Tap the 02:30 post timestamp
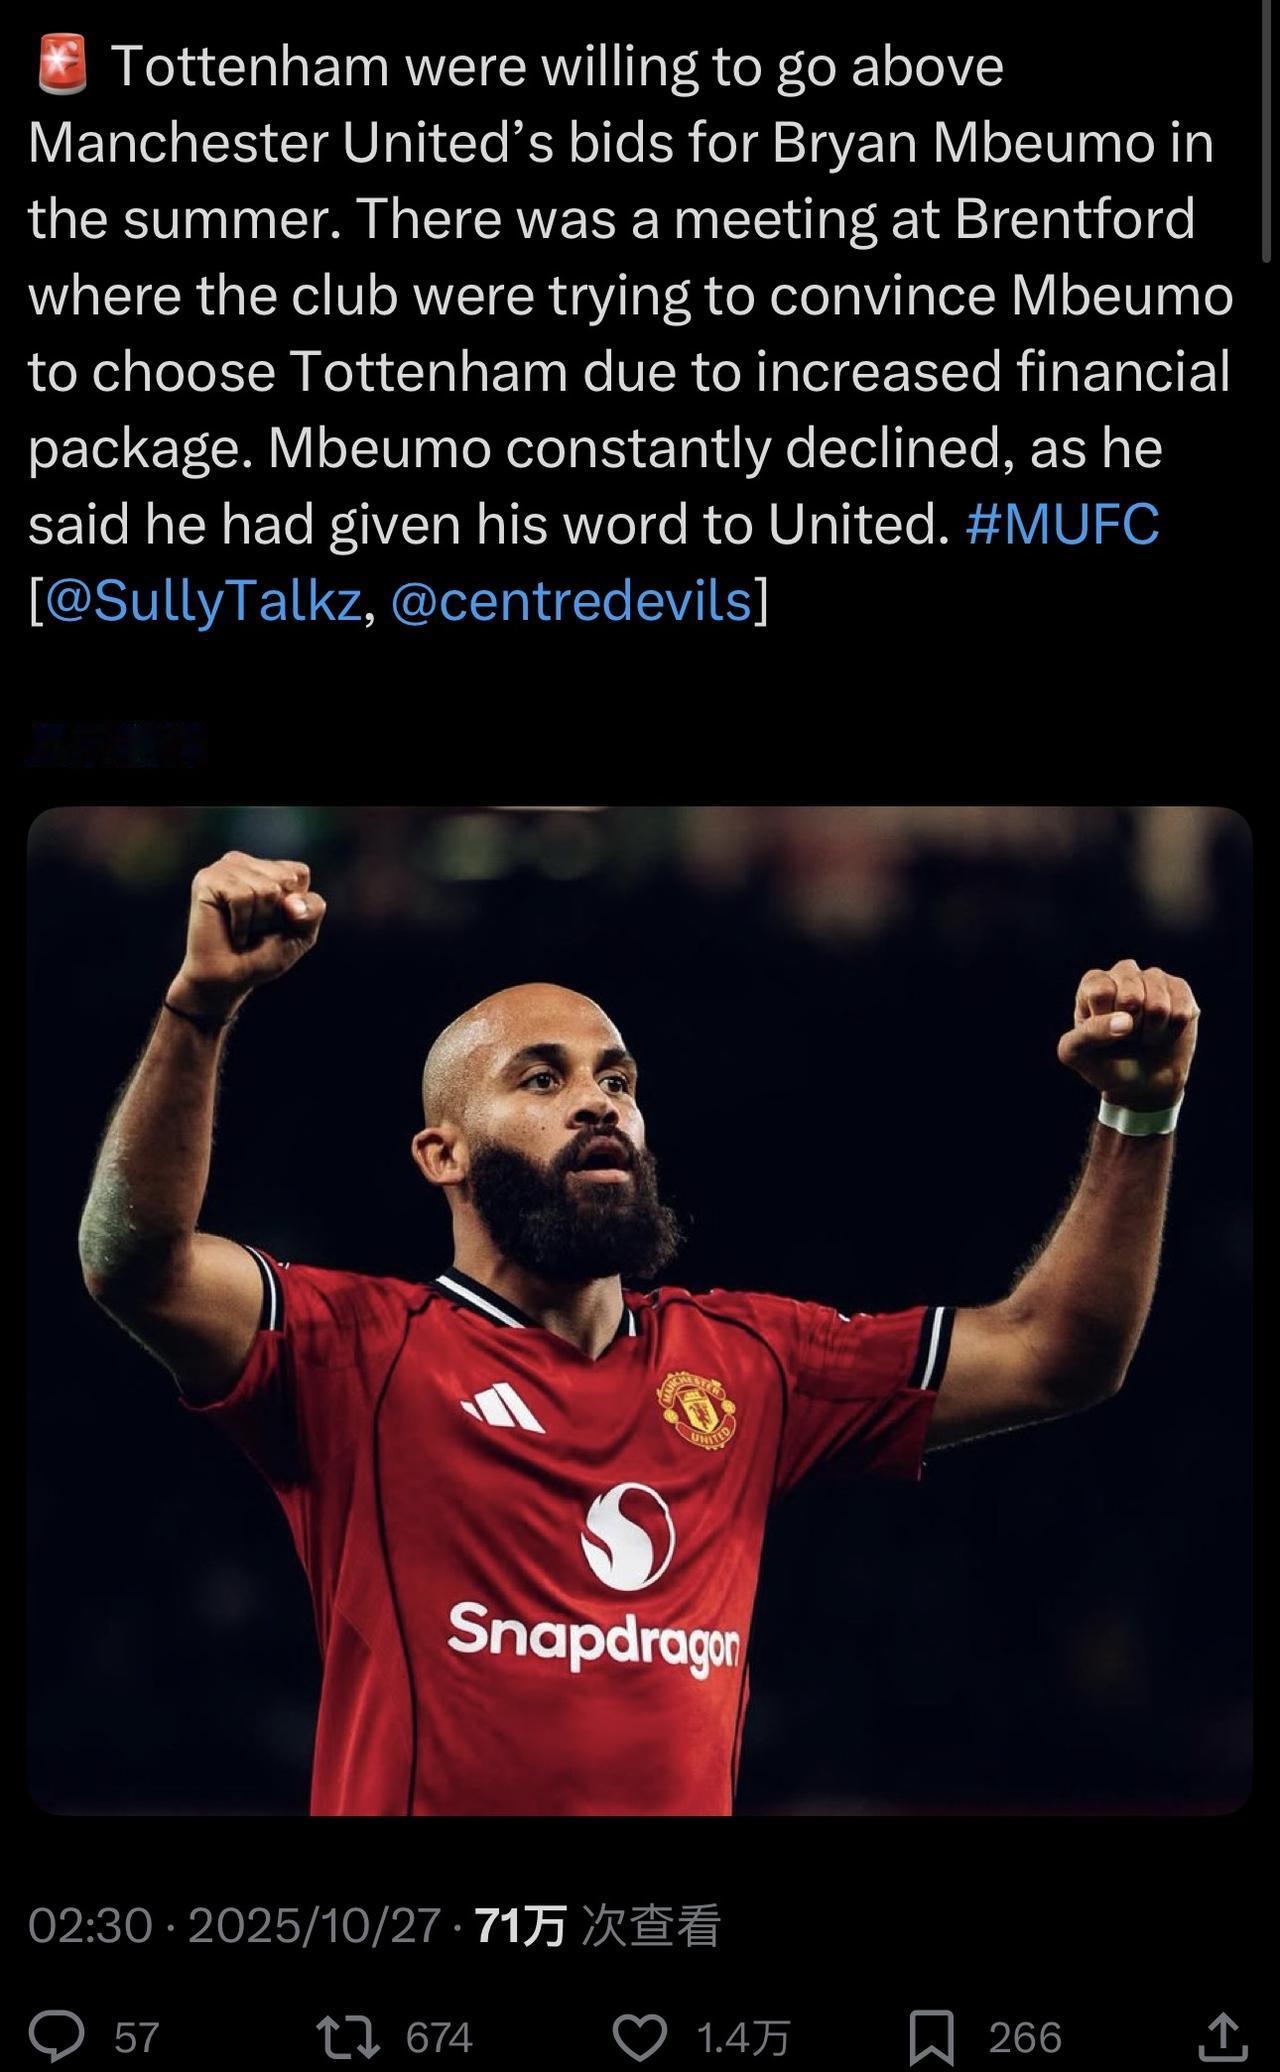The image size is (1280, 2072). point(90,1924)
